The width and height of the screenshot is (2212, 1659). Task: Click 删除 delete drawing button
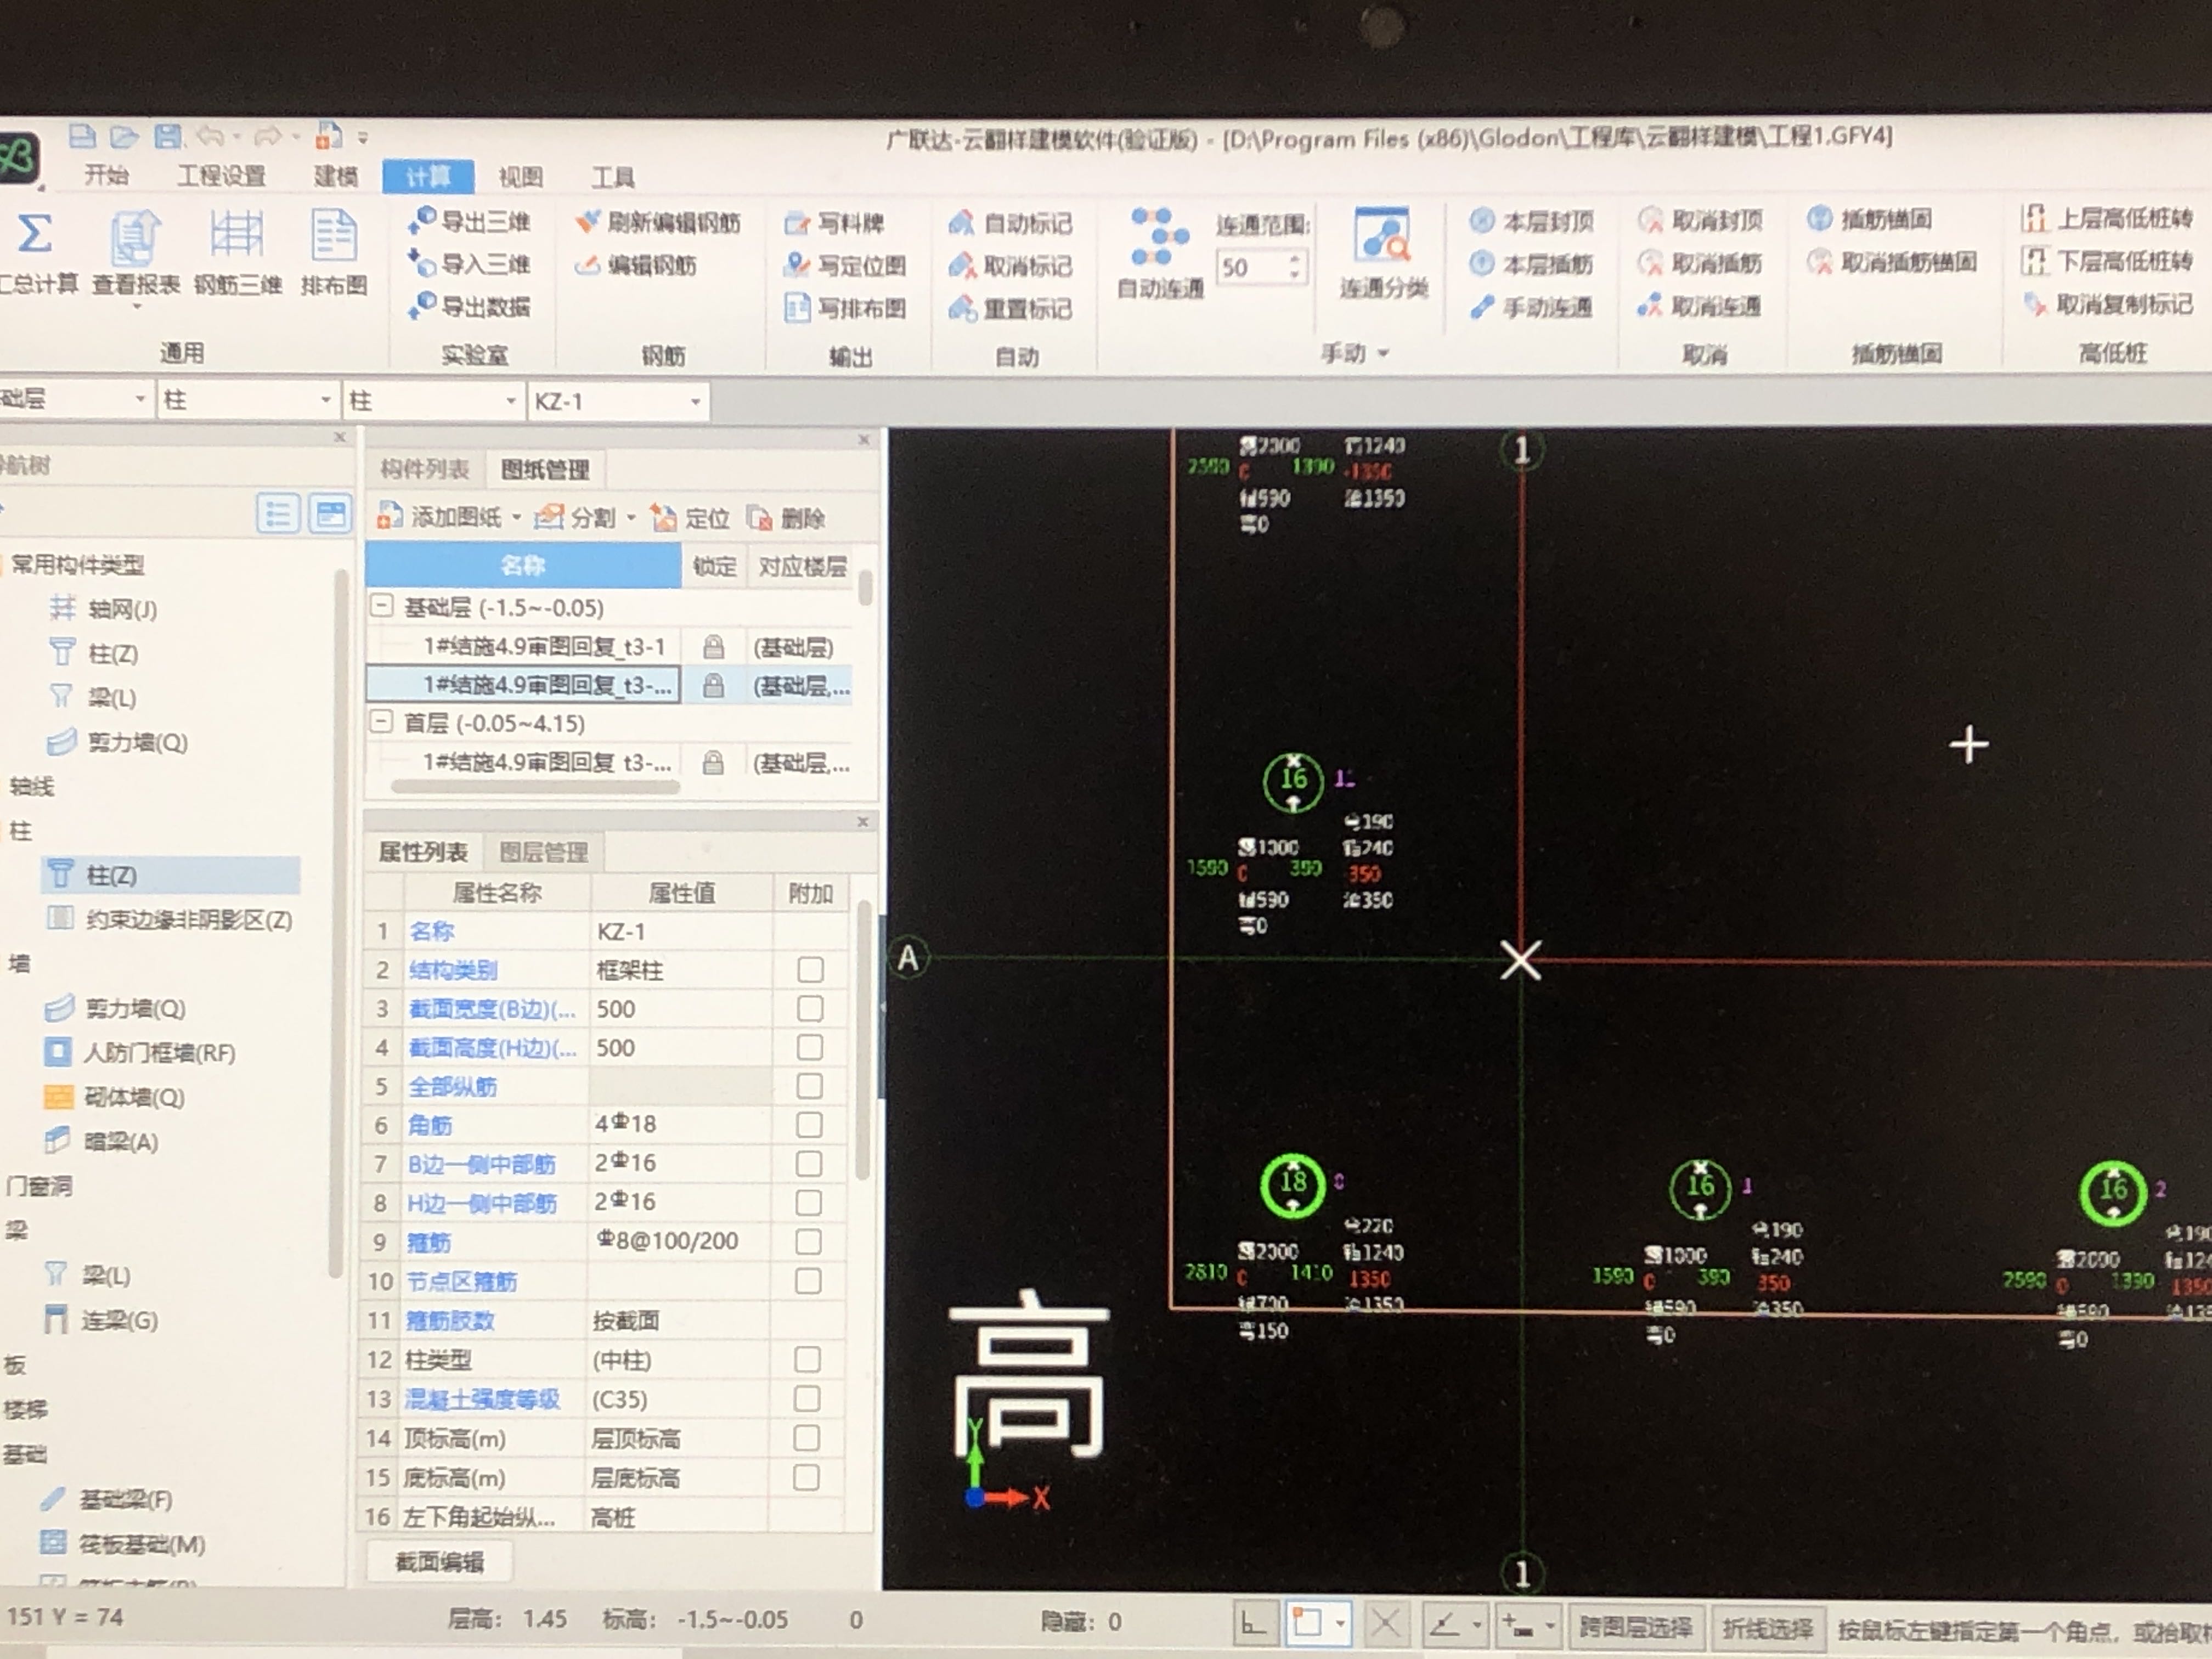pos(786,518)
